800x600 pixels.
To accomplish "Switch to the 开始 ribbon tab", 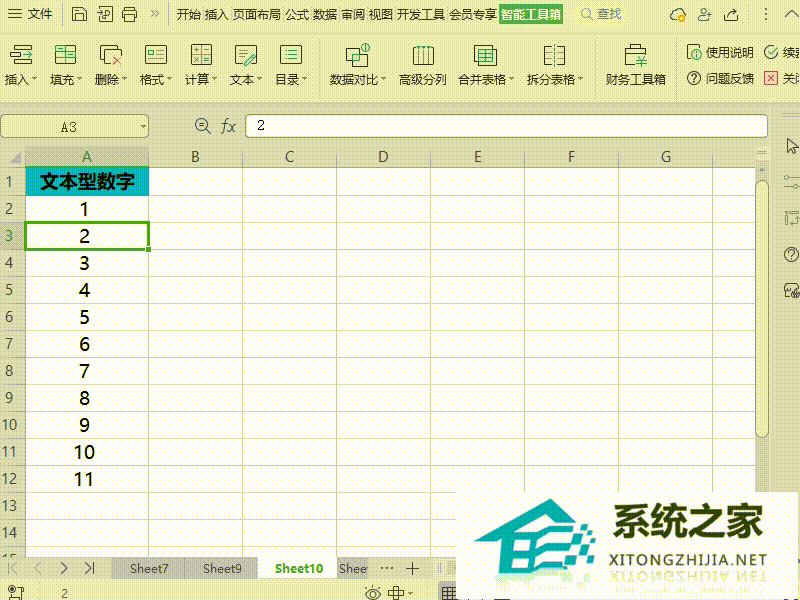I will click(x=188, y=14).
